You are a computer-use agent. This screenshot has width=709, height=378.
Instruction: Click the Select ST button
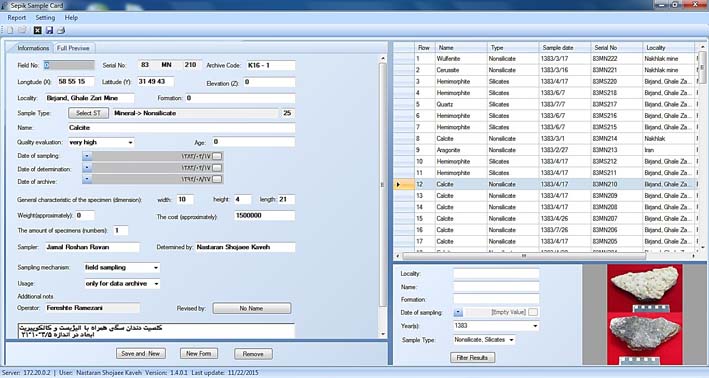click(x=89, y=113)
